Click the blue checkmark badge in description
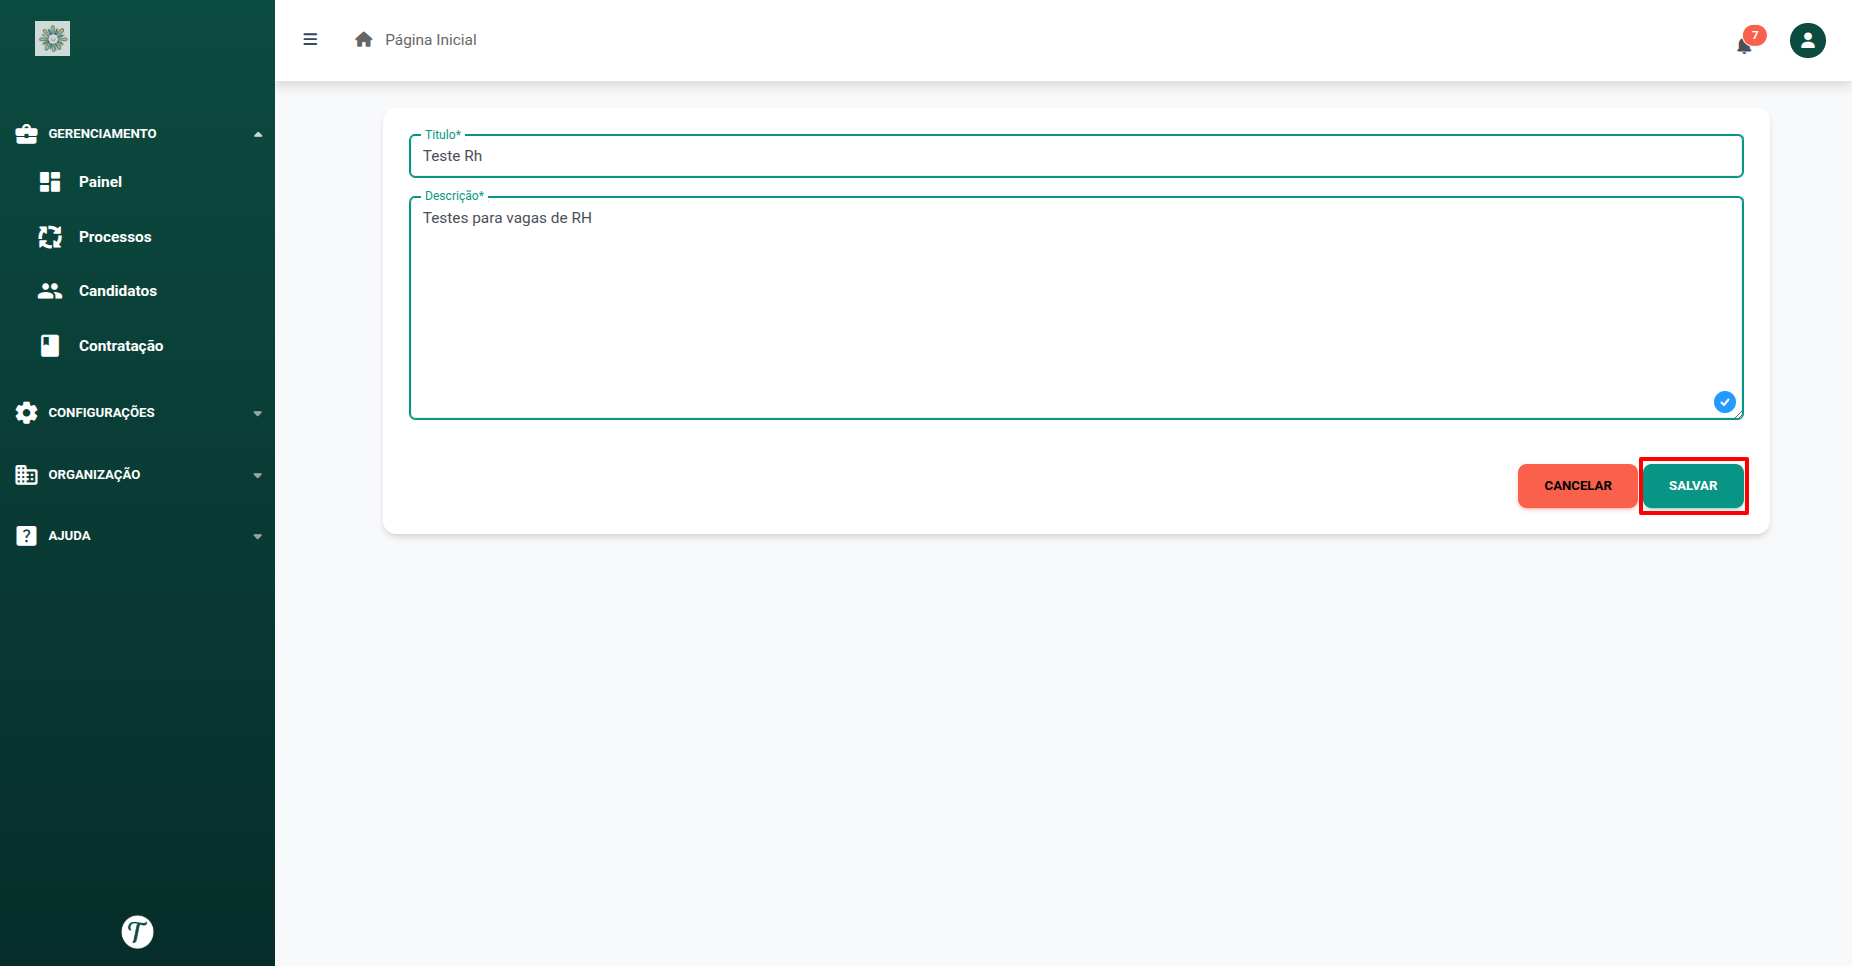The height and width of the screenshot is (966, 1852). (x=1724, y=402)
